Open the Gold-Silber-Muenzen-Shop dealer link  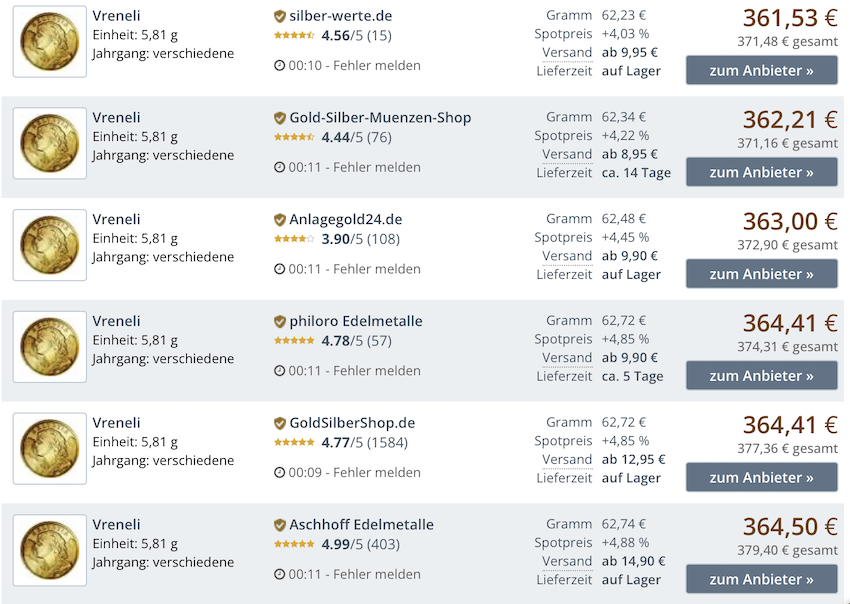pyautogui.click(x=380, y=118)
